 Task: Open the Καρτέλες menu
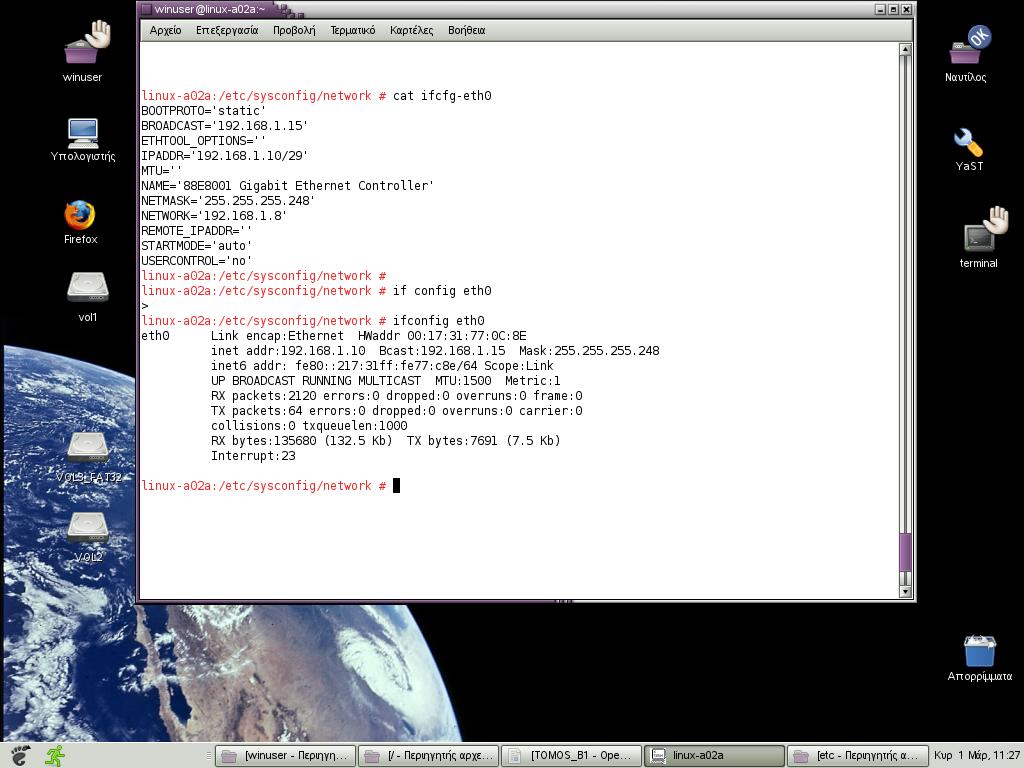tap(411, 30)
